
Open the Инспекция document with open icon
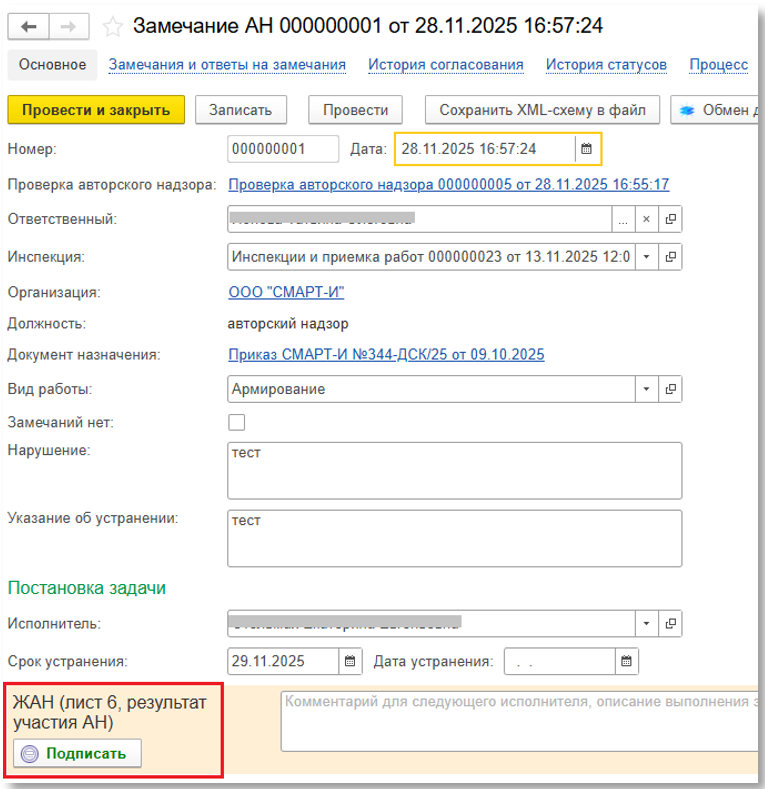(x=671, y=256)
